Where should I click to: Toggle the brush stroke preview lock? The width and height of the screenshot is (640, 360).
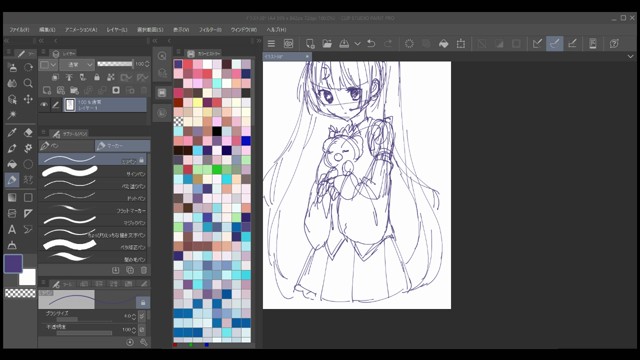tap(143, 302)
